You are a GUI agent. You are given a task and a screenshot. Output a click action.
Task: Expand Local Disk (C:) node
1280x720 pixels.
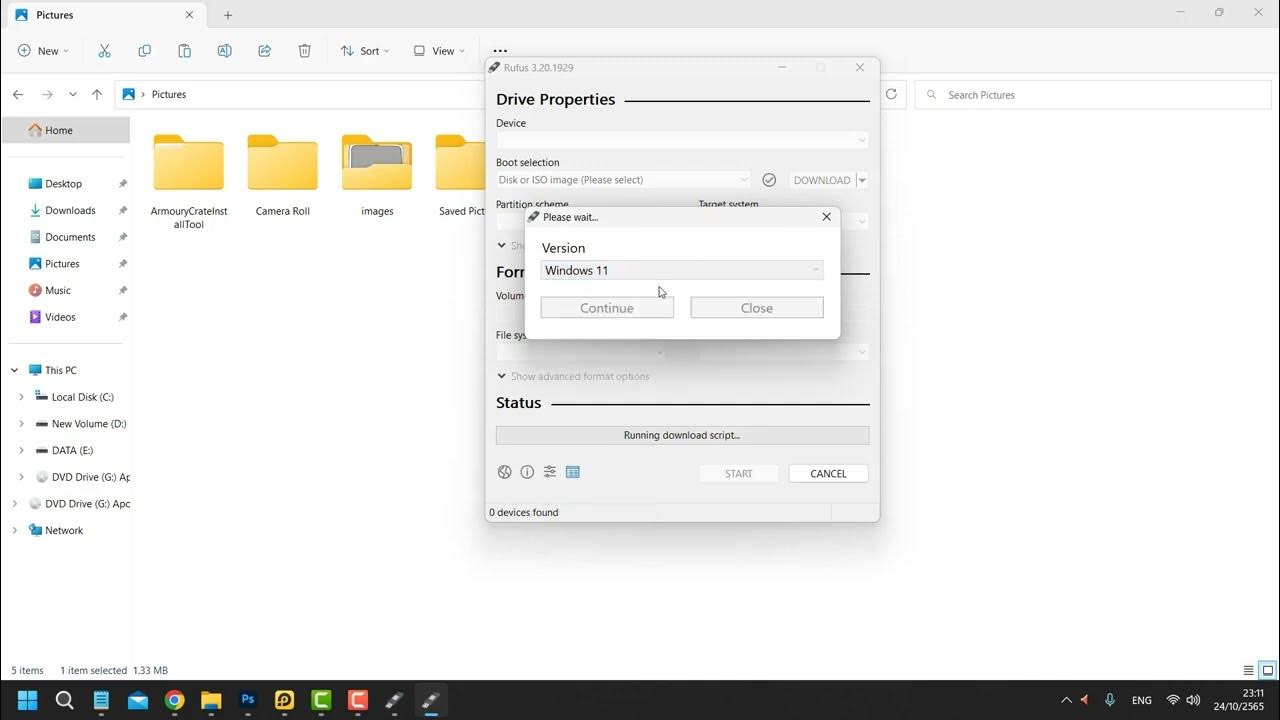[x=21, y=397]
